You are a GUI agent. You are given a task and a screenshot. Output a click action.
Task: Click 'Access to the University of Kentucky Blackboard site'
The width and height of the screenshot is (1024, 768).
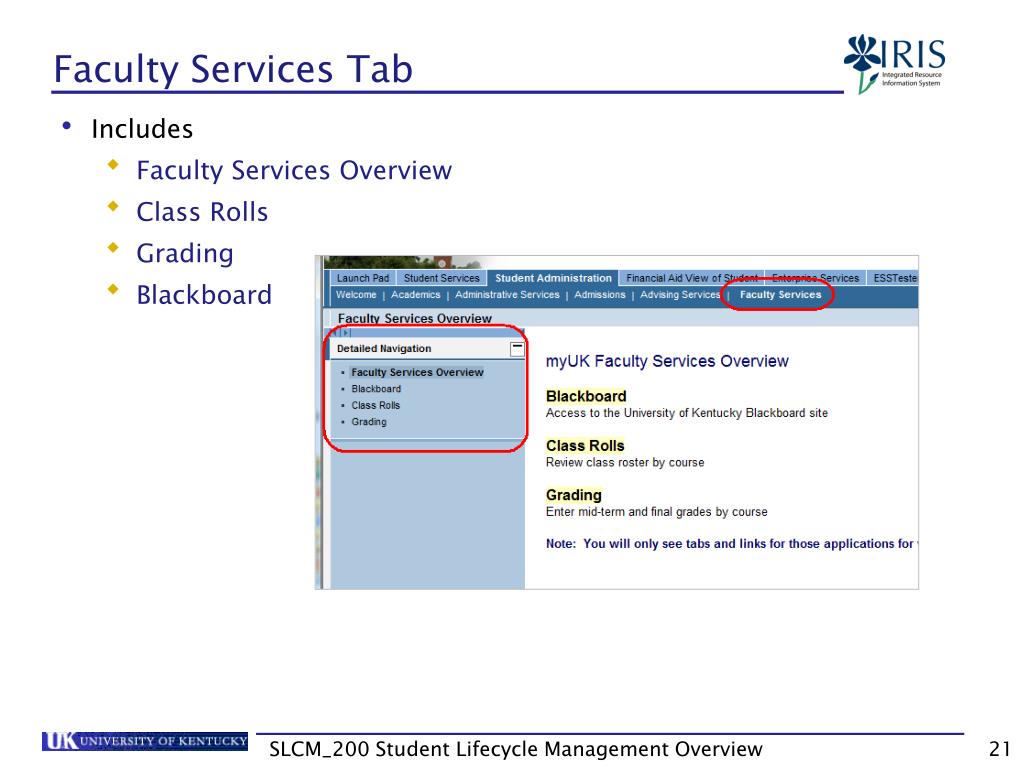[686, 413]
